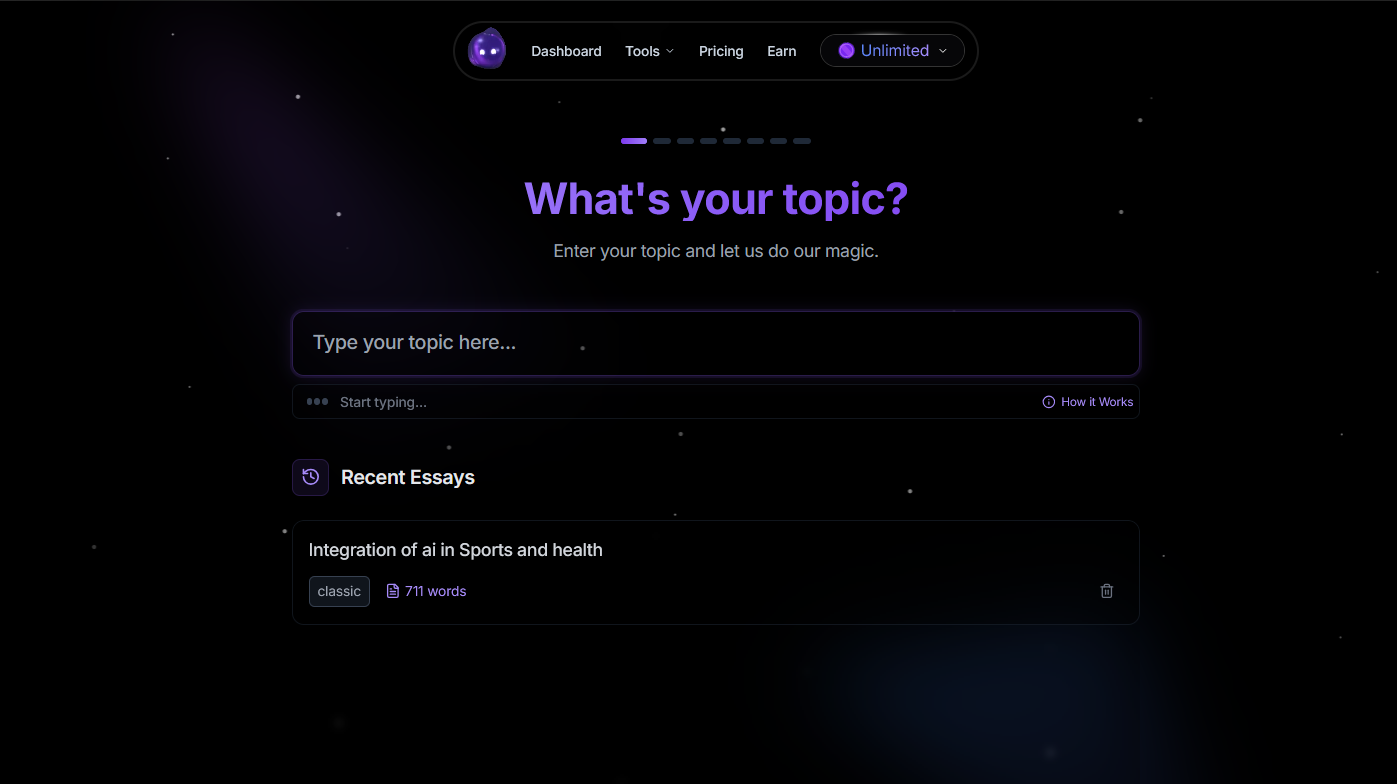Click the purple mascot logo
Image resolution: width=1397 pixels, height=784 pixels.
[x=487, y=50]
